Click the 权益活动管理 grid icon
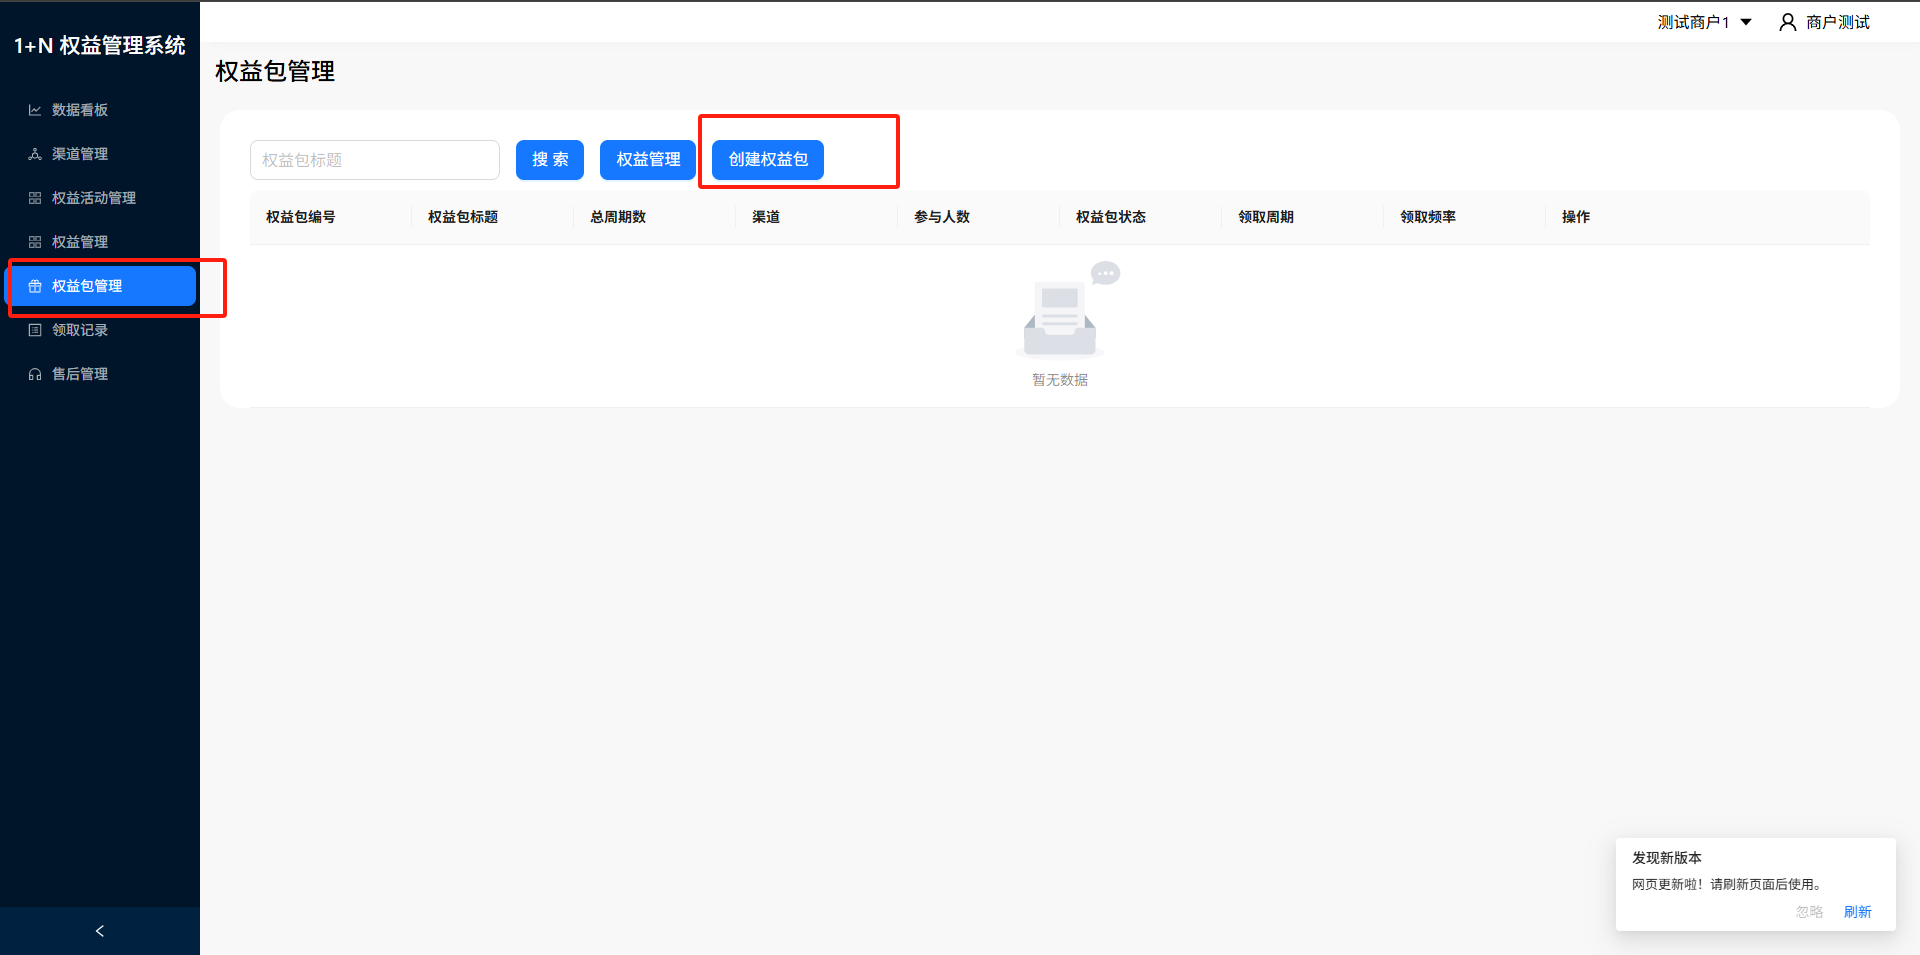 [35, 198]
